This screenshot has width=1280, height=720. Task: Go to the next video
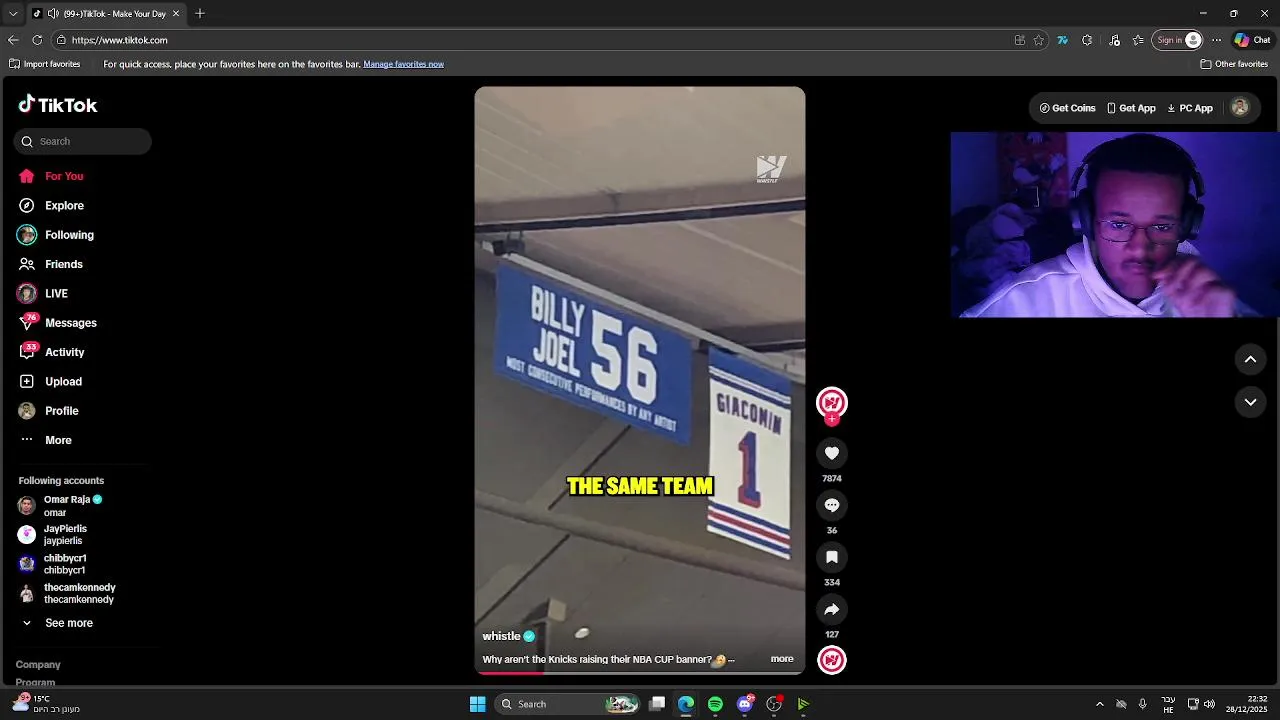coord(1250,402)
